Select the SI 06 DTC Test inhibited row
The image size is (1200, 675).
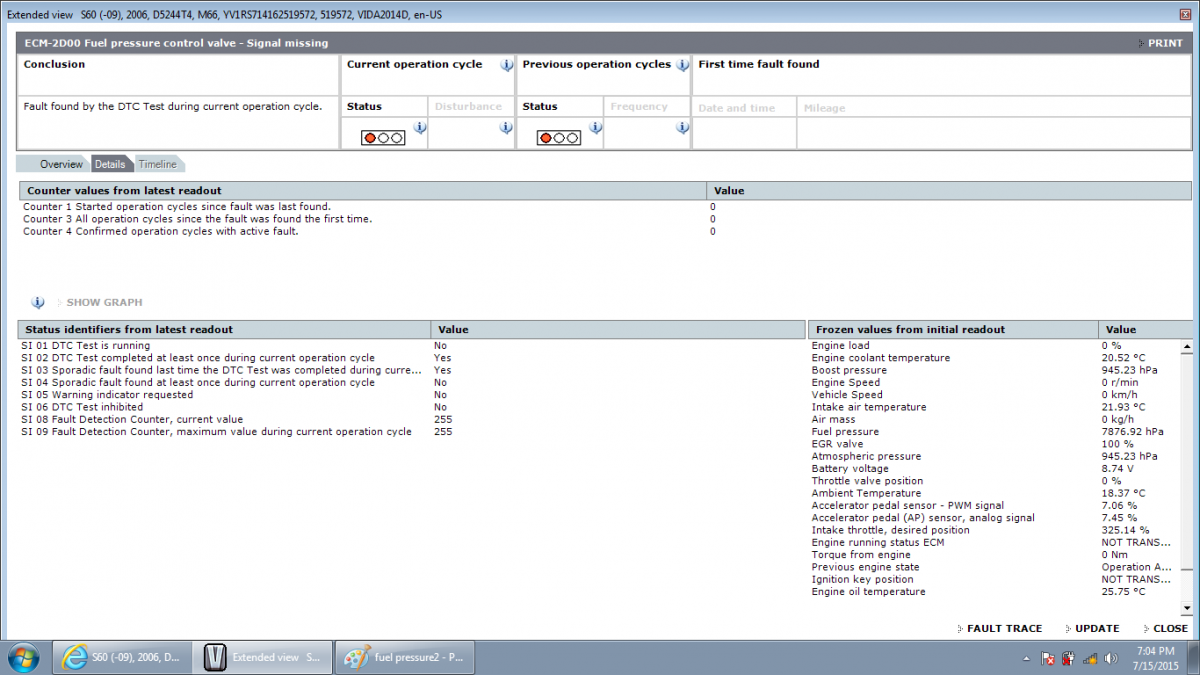coord(411,407)
